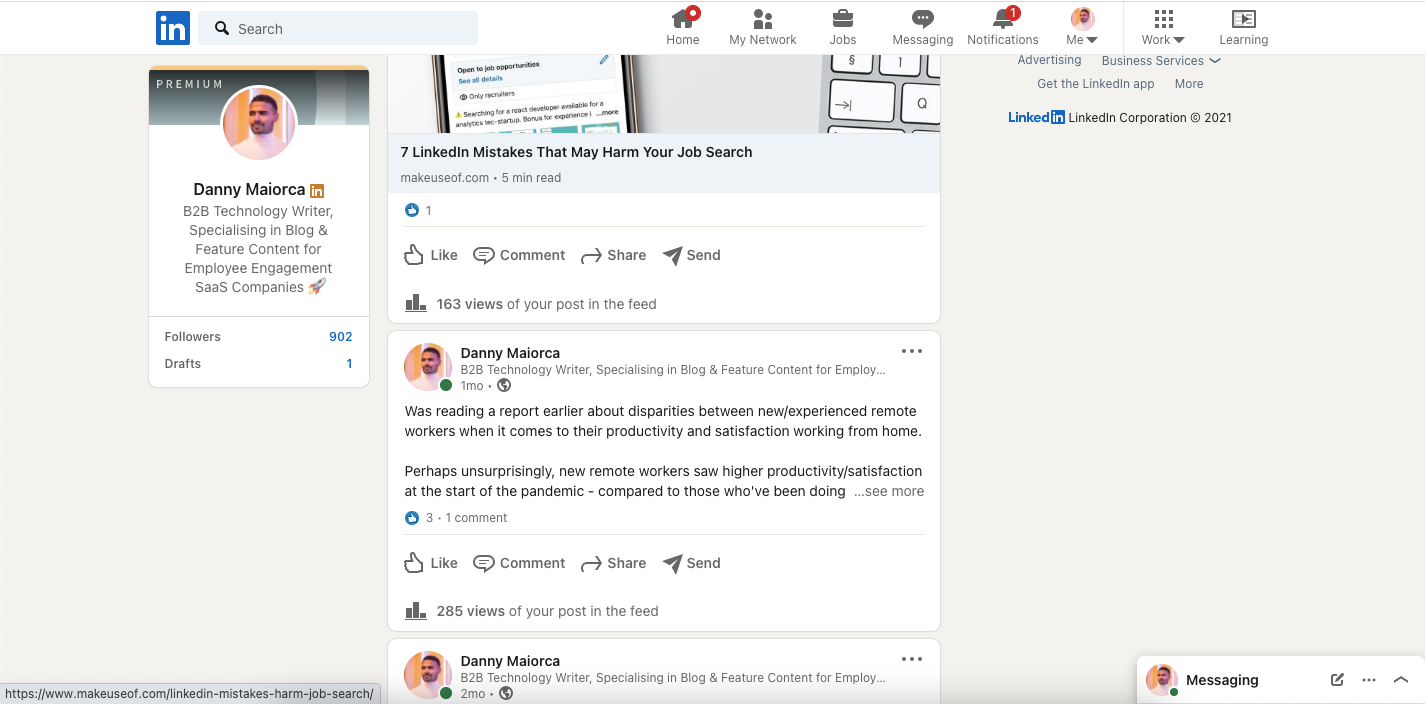Check Notifications with the bell icon

(1002, 25)
